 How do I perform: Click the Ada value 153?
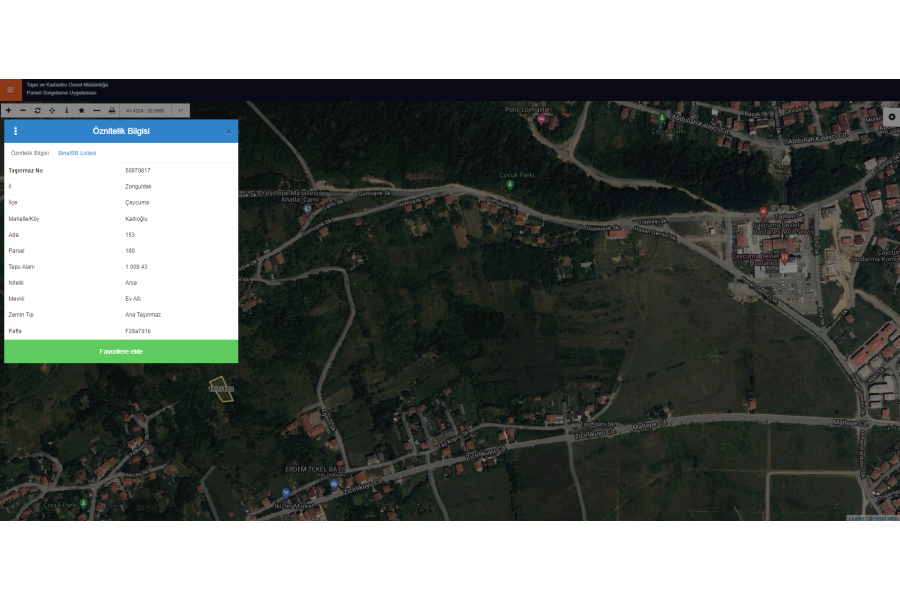[x=130, y=235]
